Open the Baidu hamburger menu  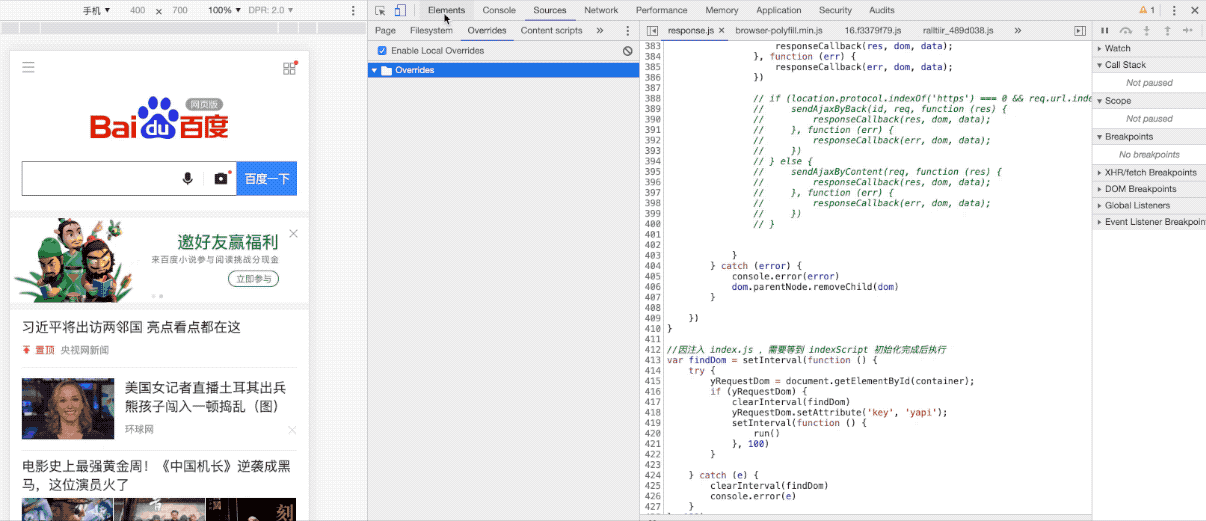coord(28,67)
